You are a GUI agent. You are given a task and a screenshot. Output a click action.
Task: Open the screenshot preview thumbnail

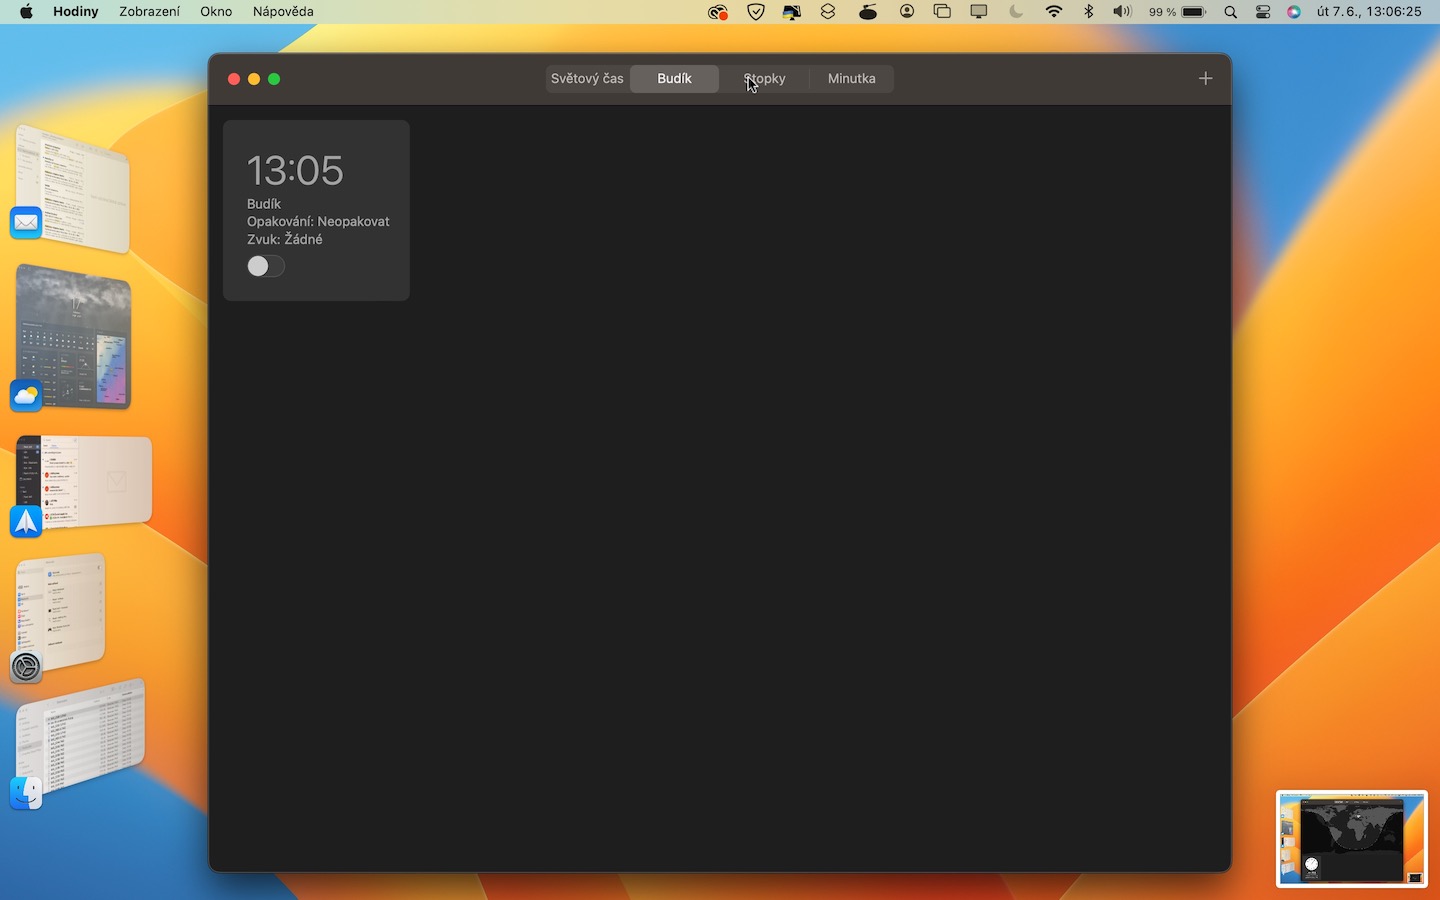(x=1351, y=838)
